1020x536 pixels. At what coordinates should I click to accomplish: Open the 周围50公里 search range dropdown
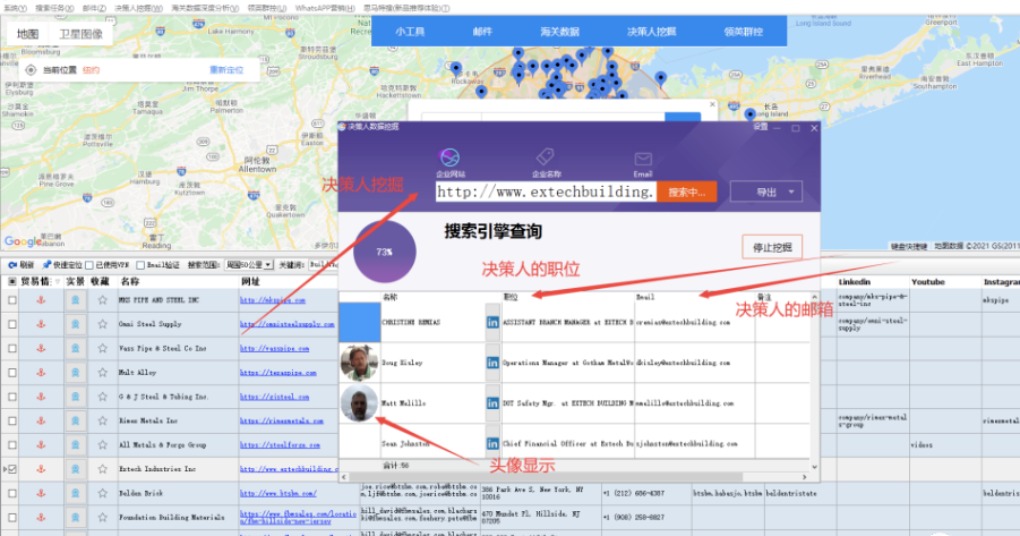pyautogui.click(x=248, y=265)
